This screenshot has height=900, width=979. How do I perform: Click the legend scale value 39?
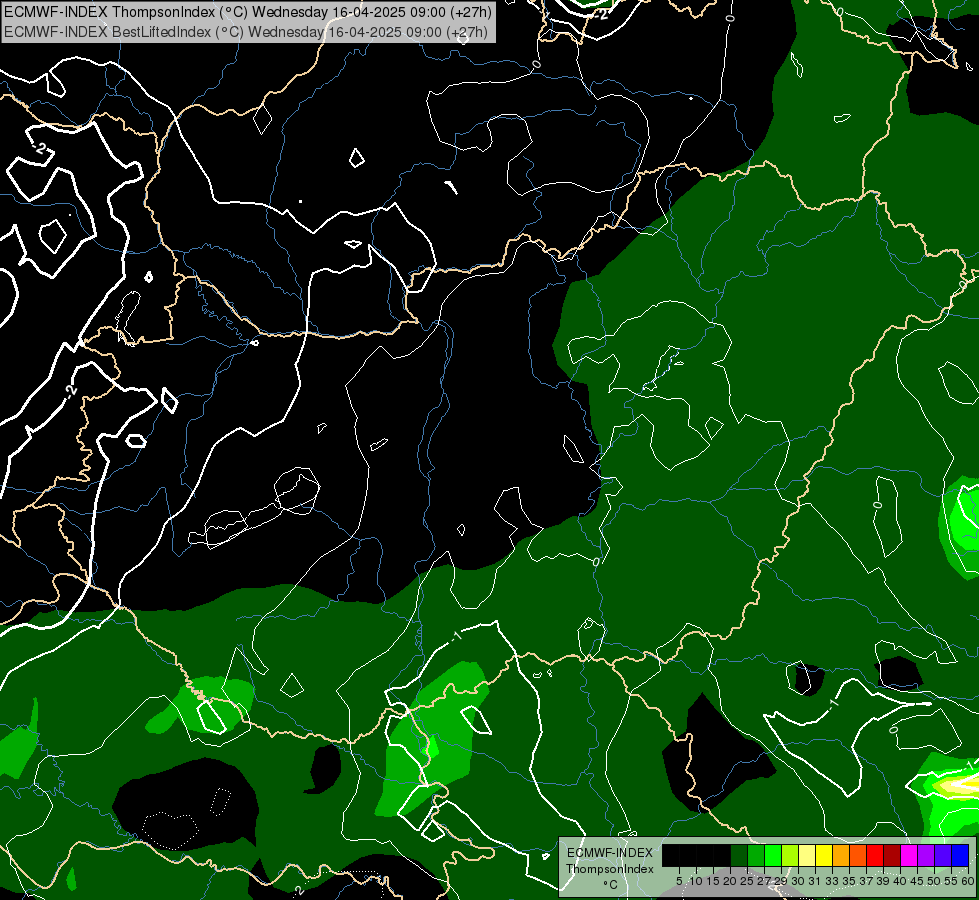883,881
